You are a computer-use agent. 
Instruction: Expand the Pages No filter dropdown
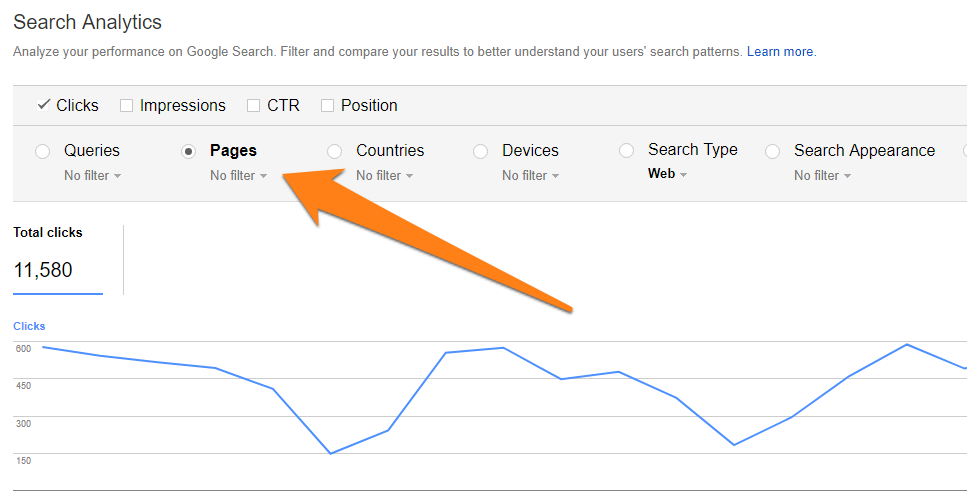tap(238, 176)
